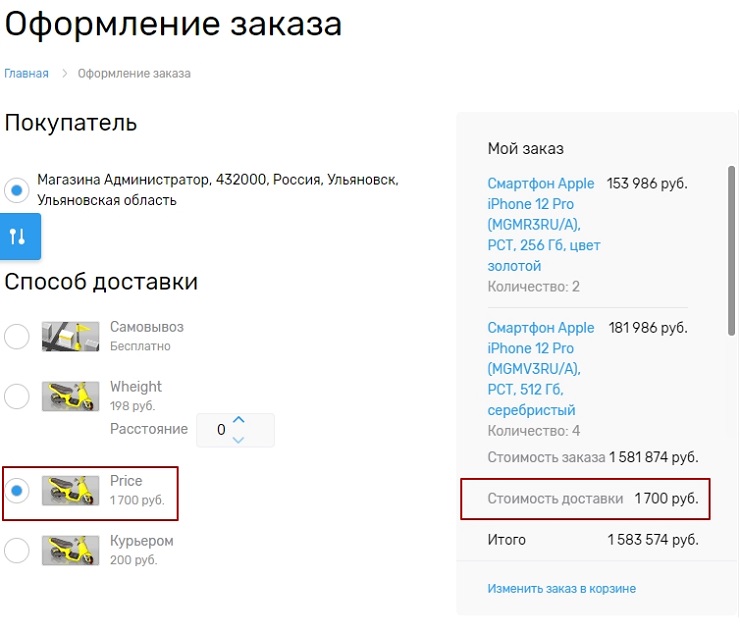
Task: Click the 200 руб. delivery price
Action: [x=134, y=560]
